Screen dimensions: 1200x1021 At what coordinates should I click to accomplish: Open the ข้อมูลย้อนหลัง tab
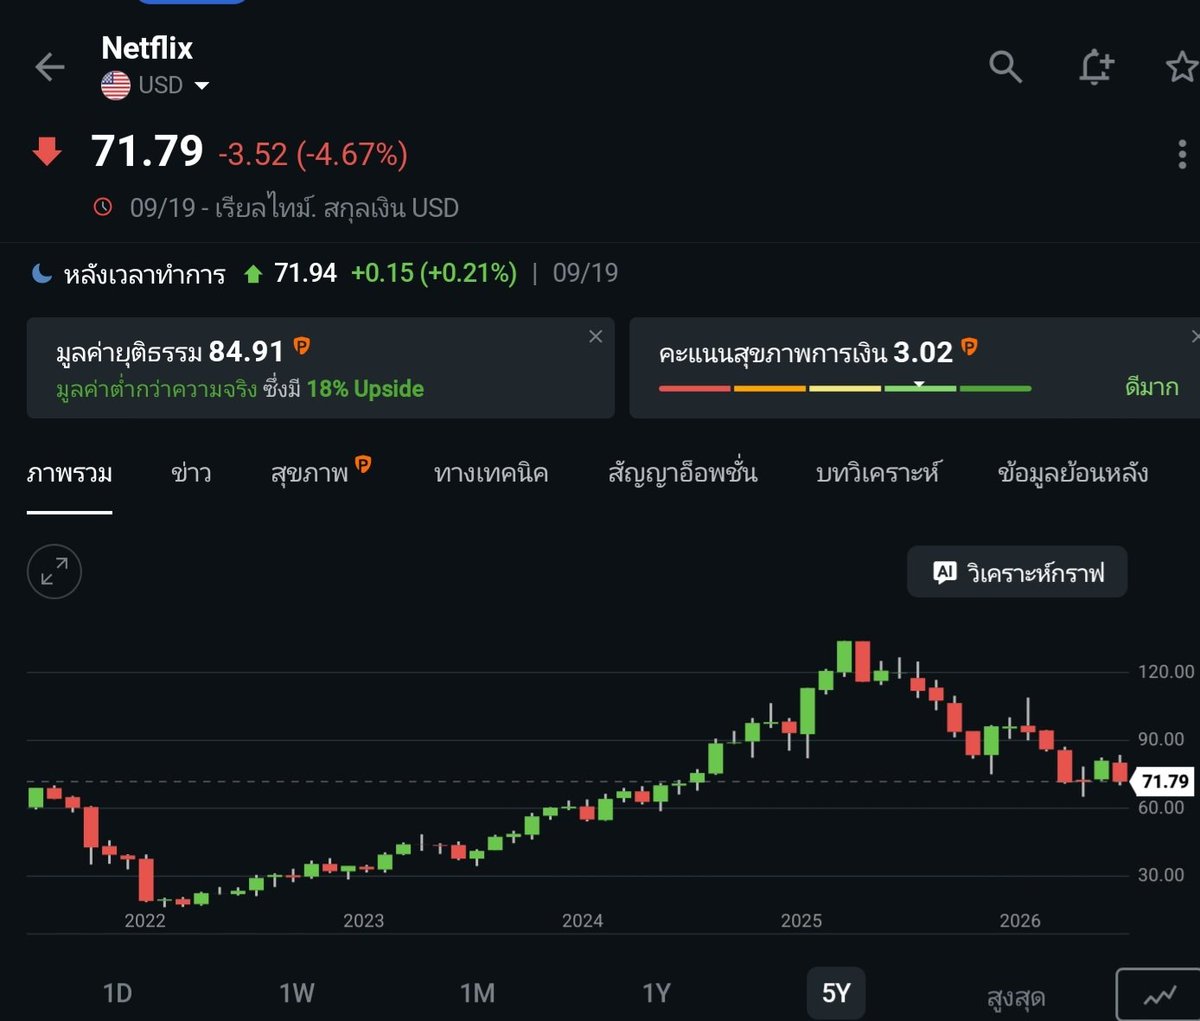1073,473
